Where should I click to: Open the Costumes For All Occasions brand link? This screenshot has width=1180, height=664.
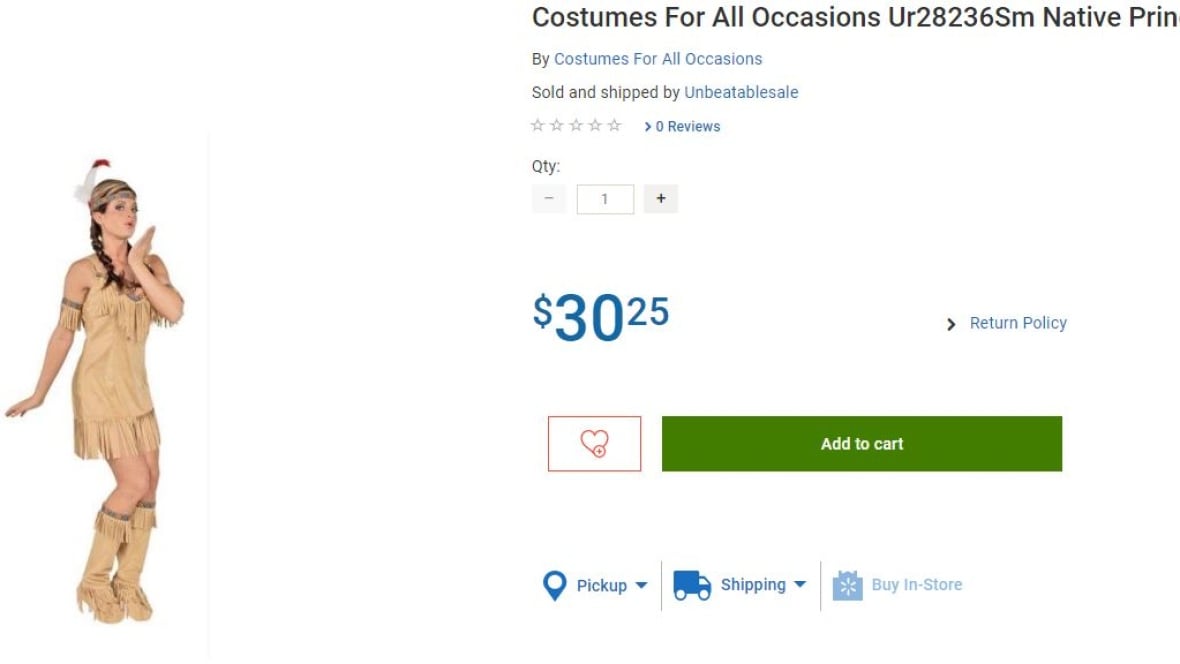(658, 59)
